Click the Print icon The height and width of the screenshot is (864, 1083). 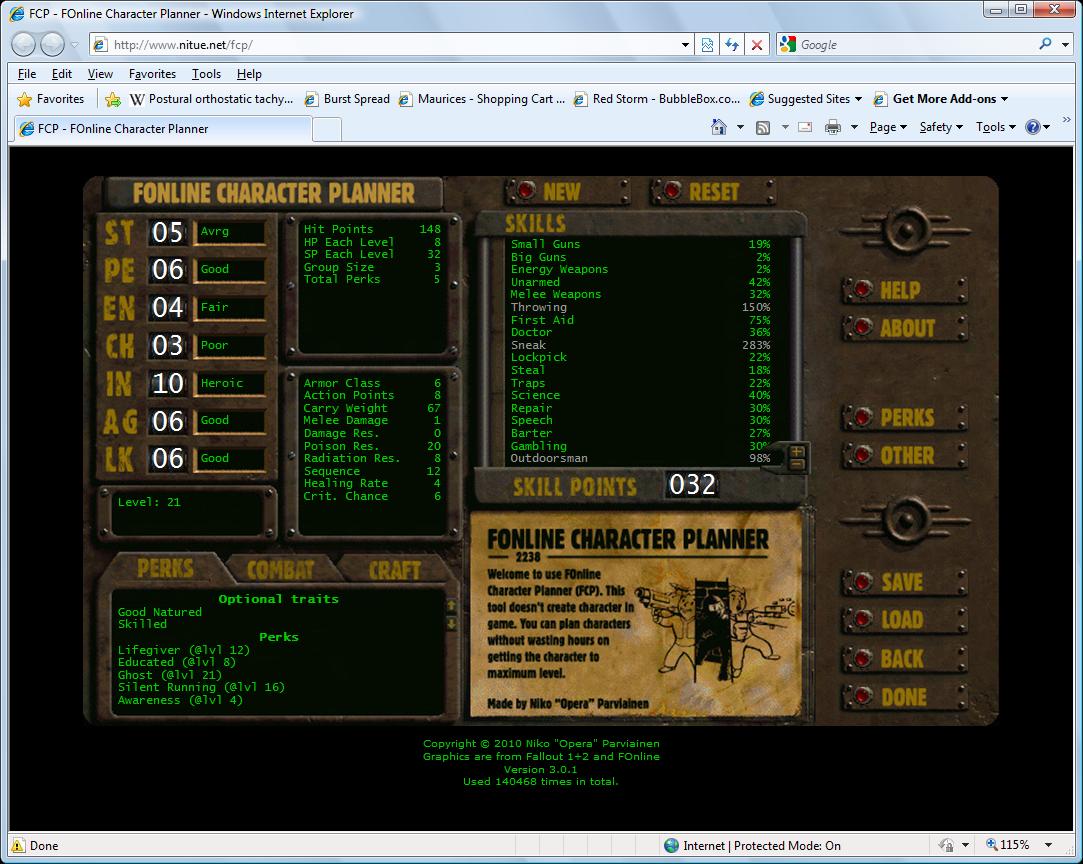[833, 127]
